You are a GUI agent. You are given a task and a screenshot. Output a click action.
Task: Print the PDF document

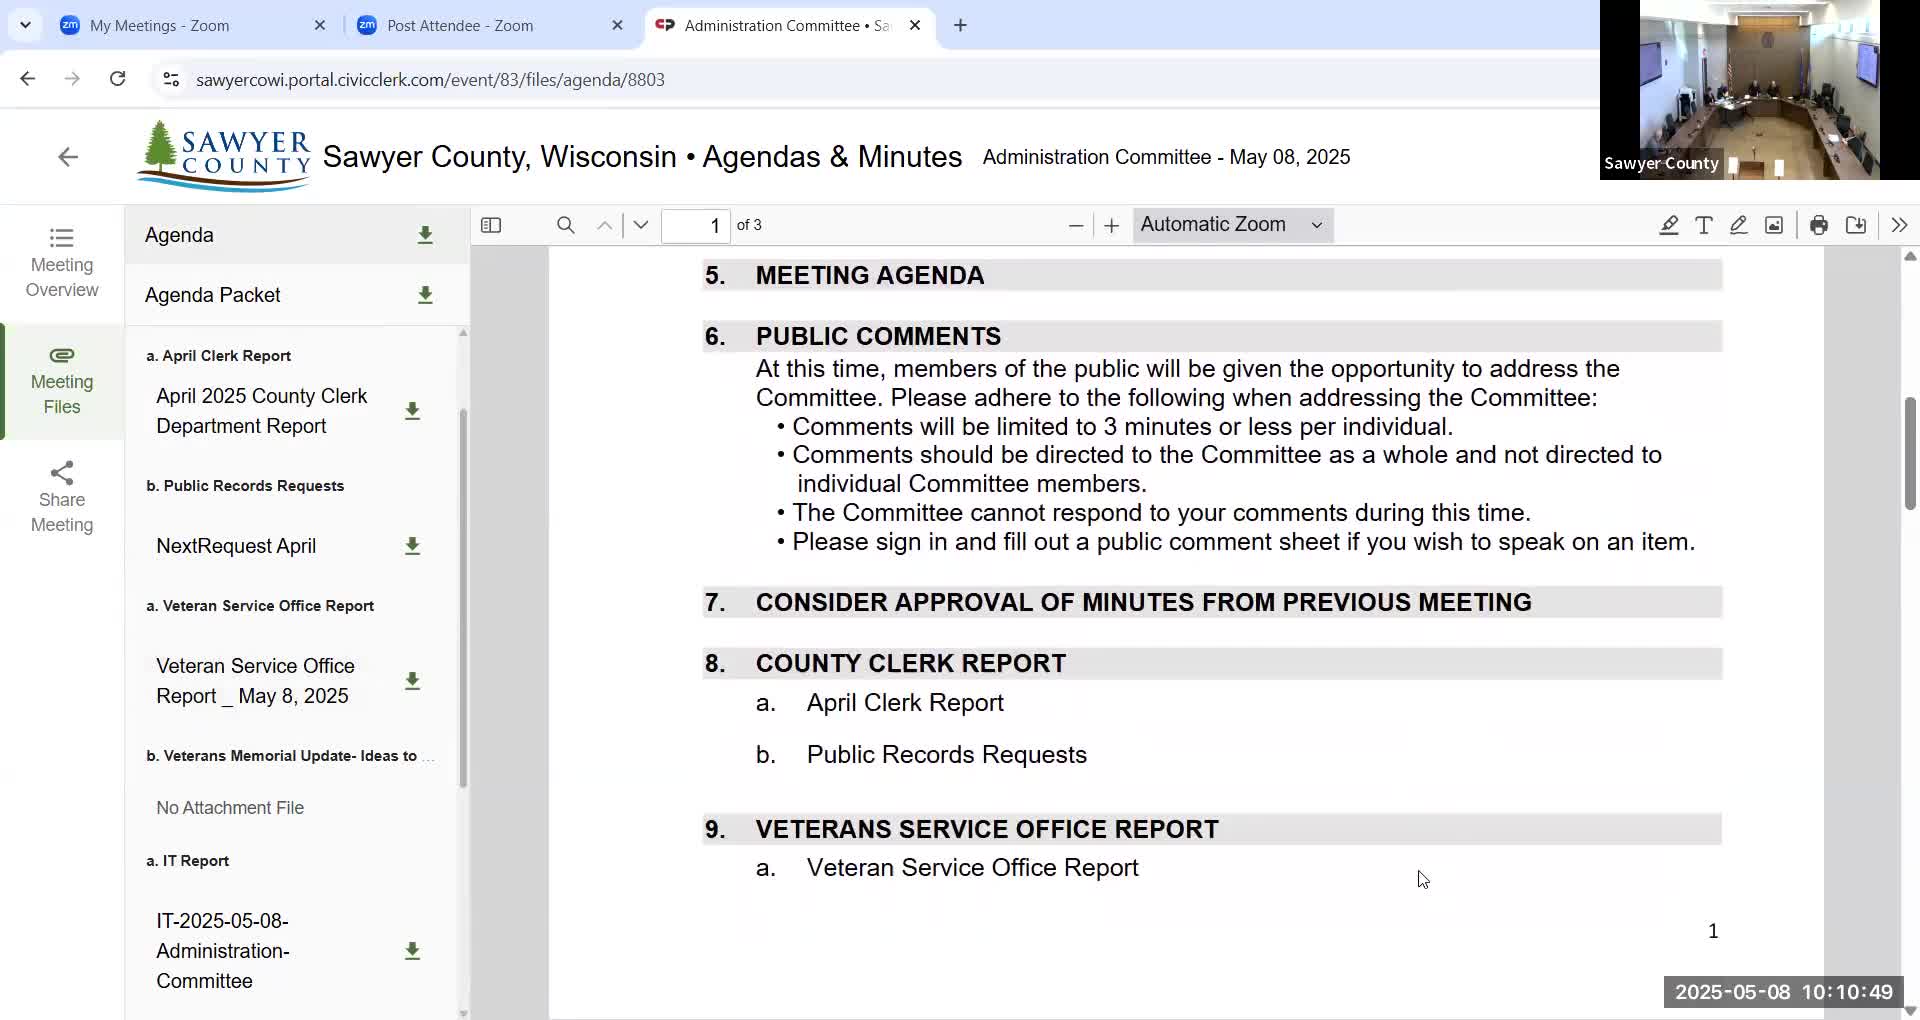coord(1819,225)
